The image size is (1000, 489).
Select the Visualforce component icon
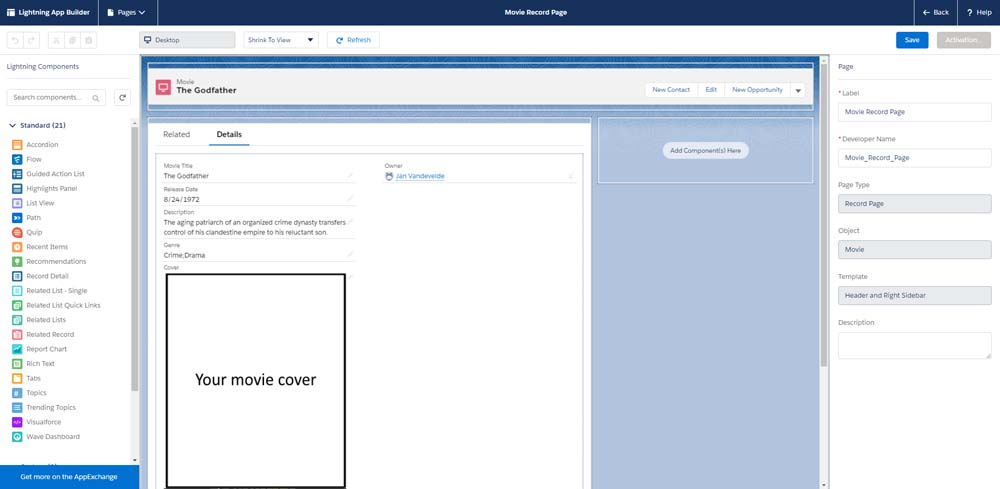tap(18, 422)
